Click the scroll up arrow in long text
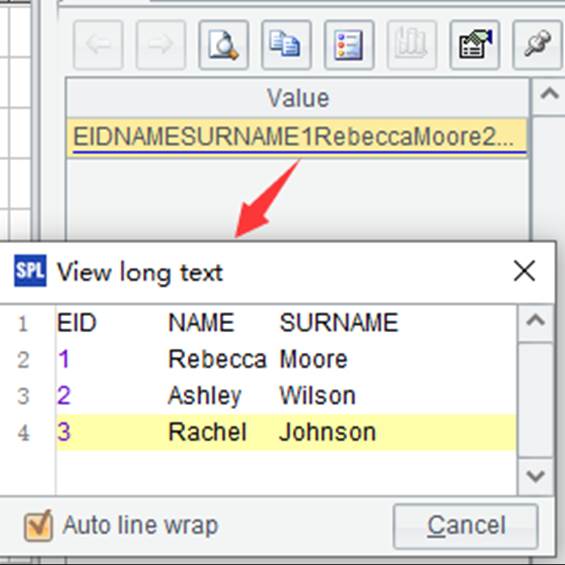Viewport: 565px width, 565px height. coord(535,321)
